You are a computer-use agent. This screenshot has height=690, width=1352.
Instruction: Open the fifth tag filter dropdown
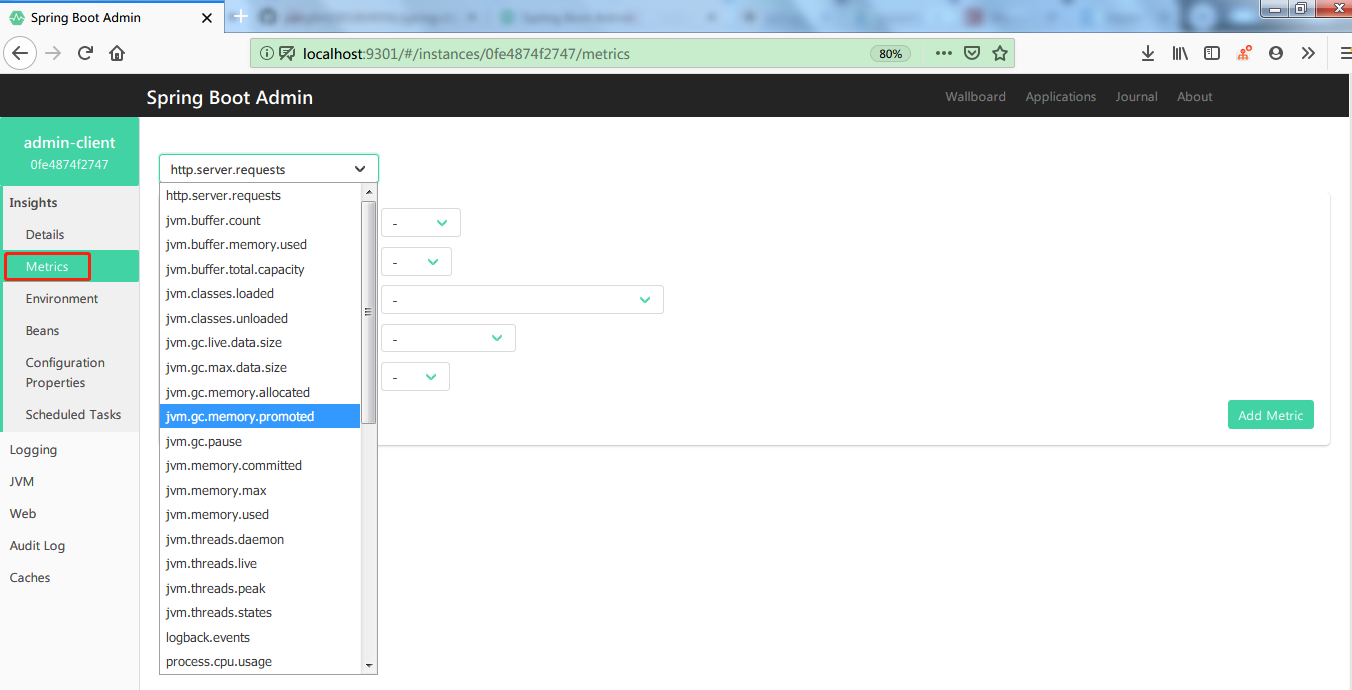click(x=415, y=377)
